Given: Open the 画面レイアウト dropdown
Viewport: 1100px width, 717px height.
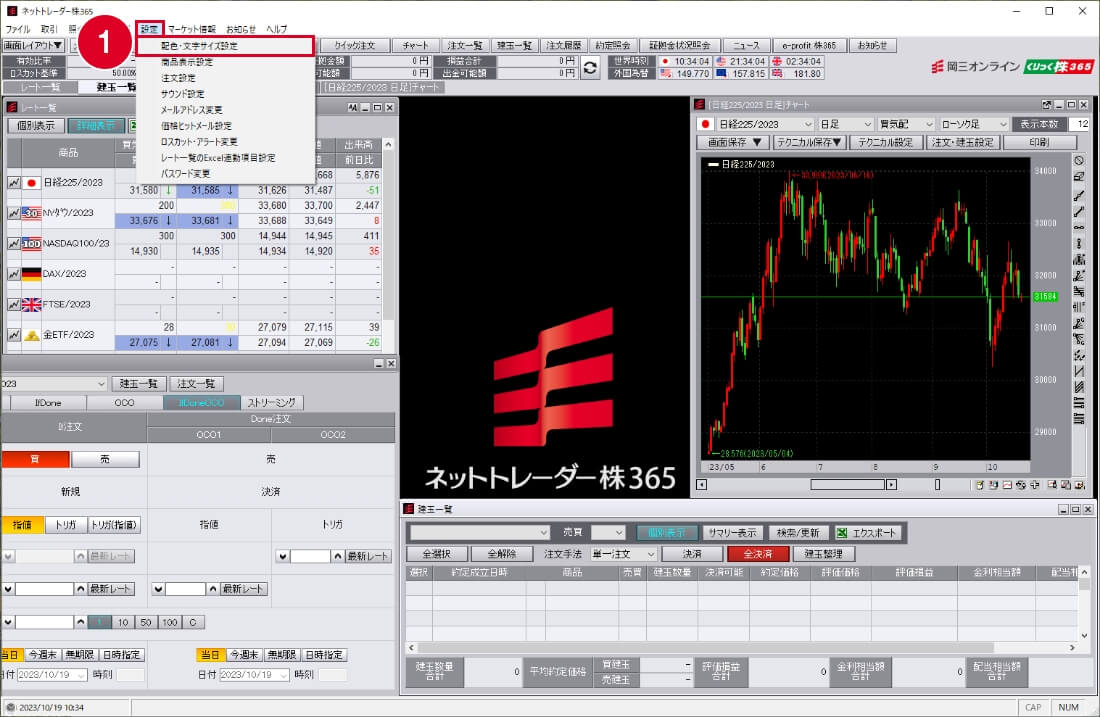Looking at the screenshot, I should (33, 46).
